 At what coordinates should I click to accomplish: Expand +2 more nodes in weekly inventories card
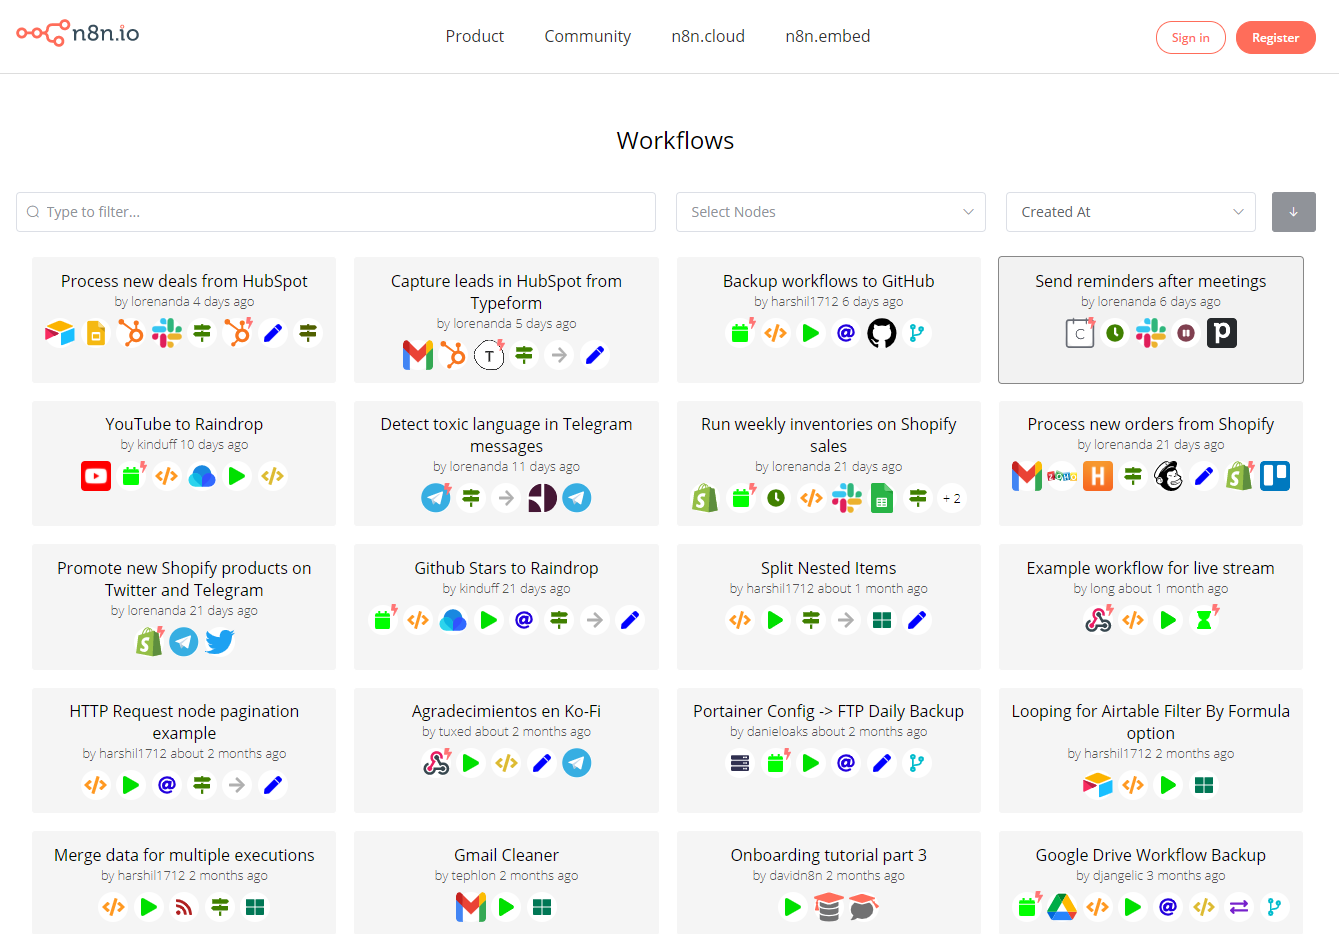(952, 498)
